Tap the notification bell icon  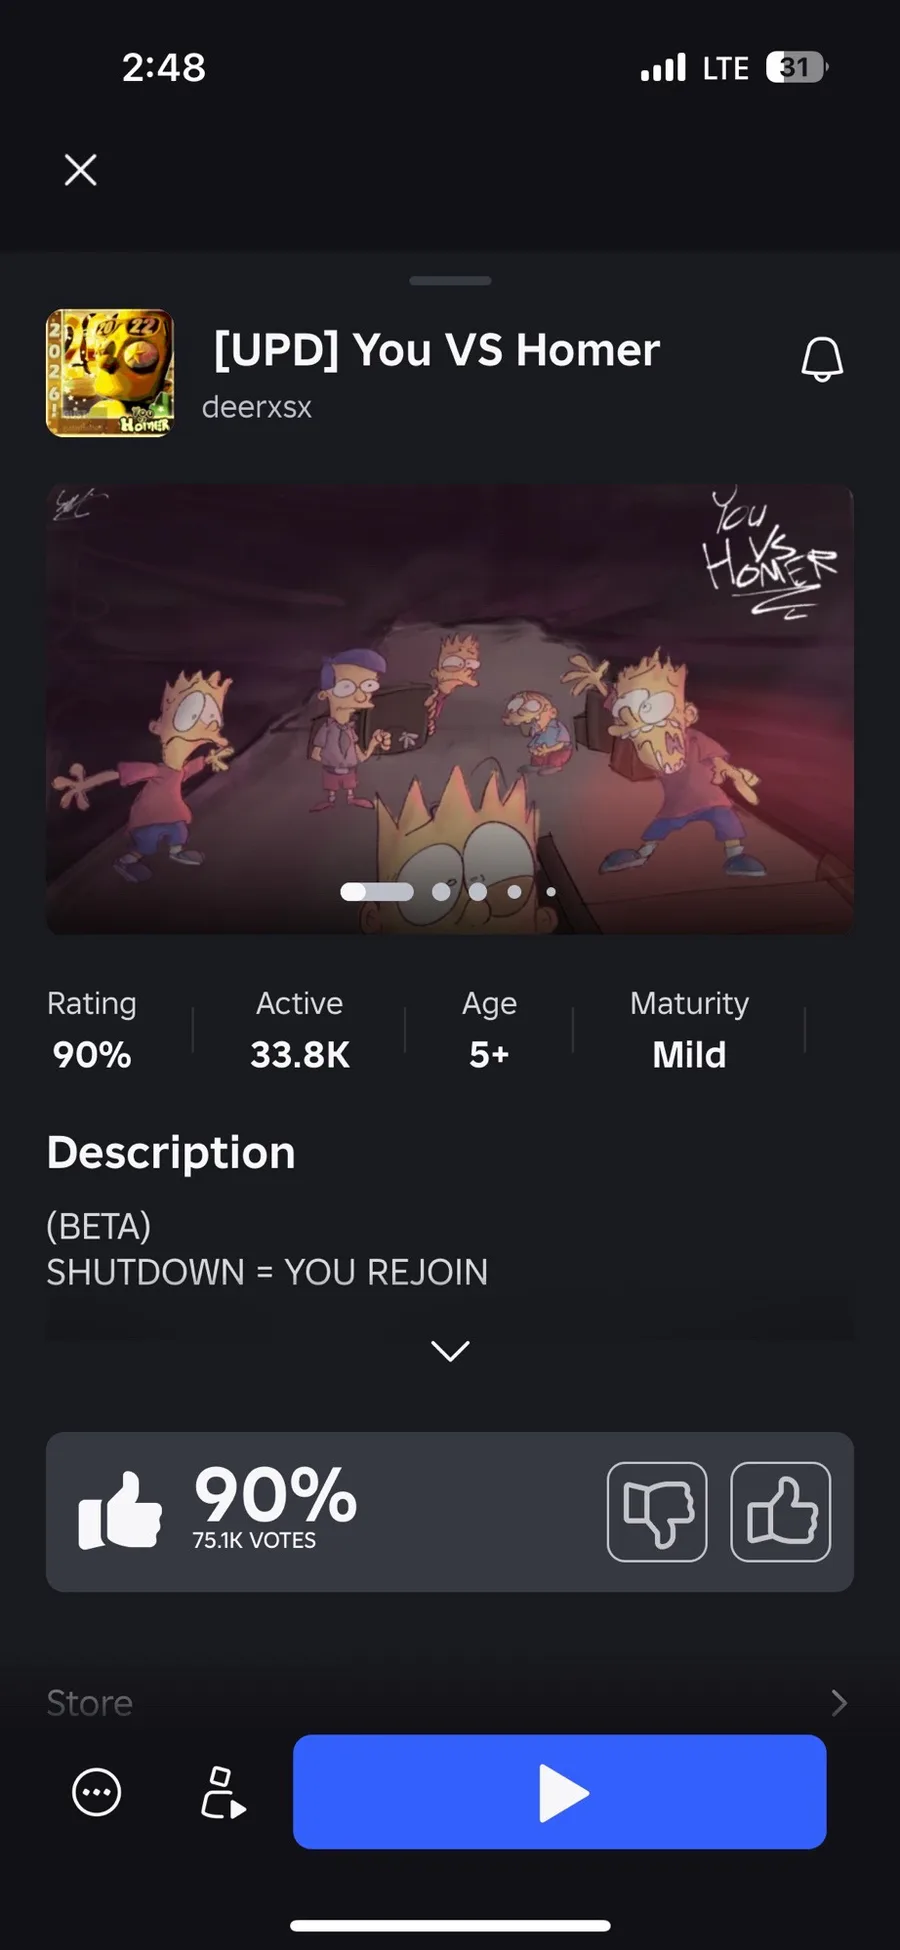(x=822, y=359)
